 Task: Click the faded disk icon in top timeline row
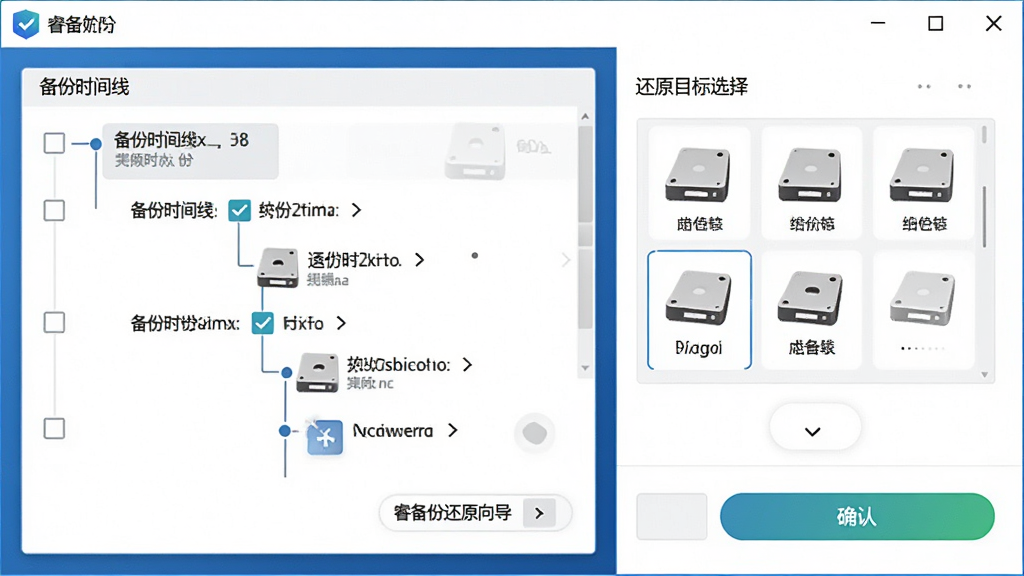pyautogui.click(x=475, y=152)
